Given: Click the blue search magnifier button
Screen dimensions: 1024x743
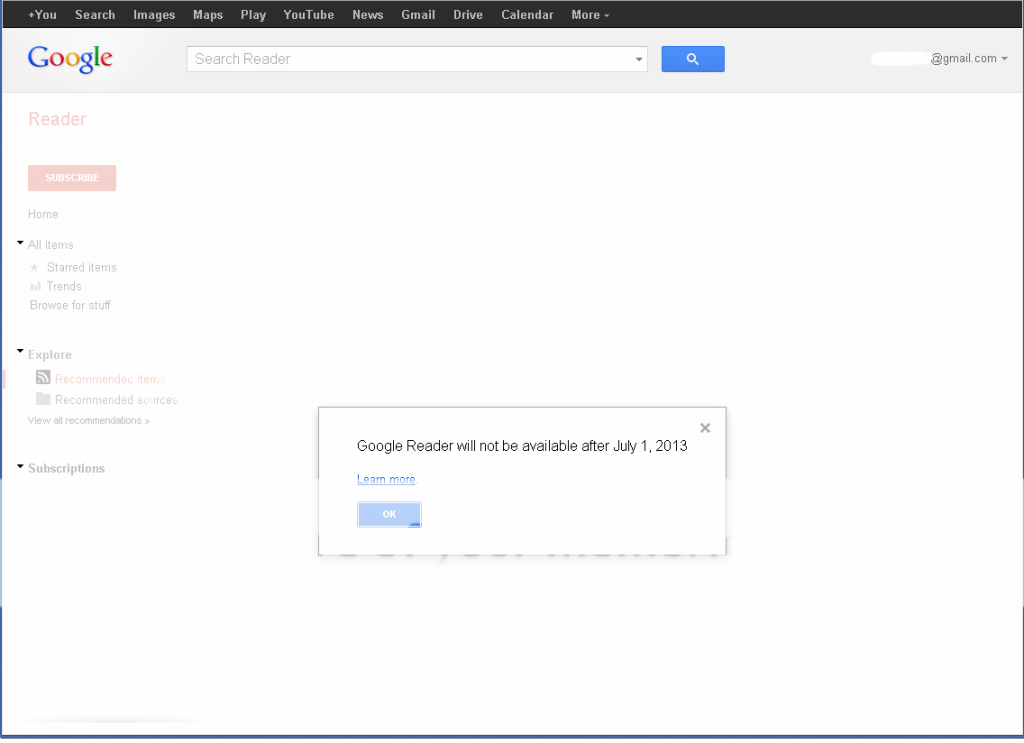Looking at the screenshot, I should click(x=692, y=59).
